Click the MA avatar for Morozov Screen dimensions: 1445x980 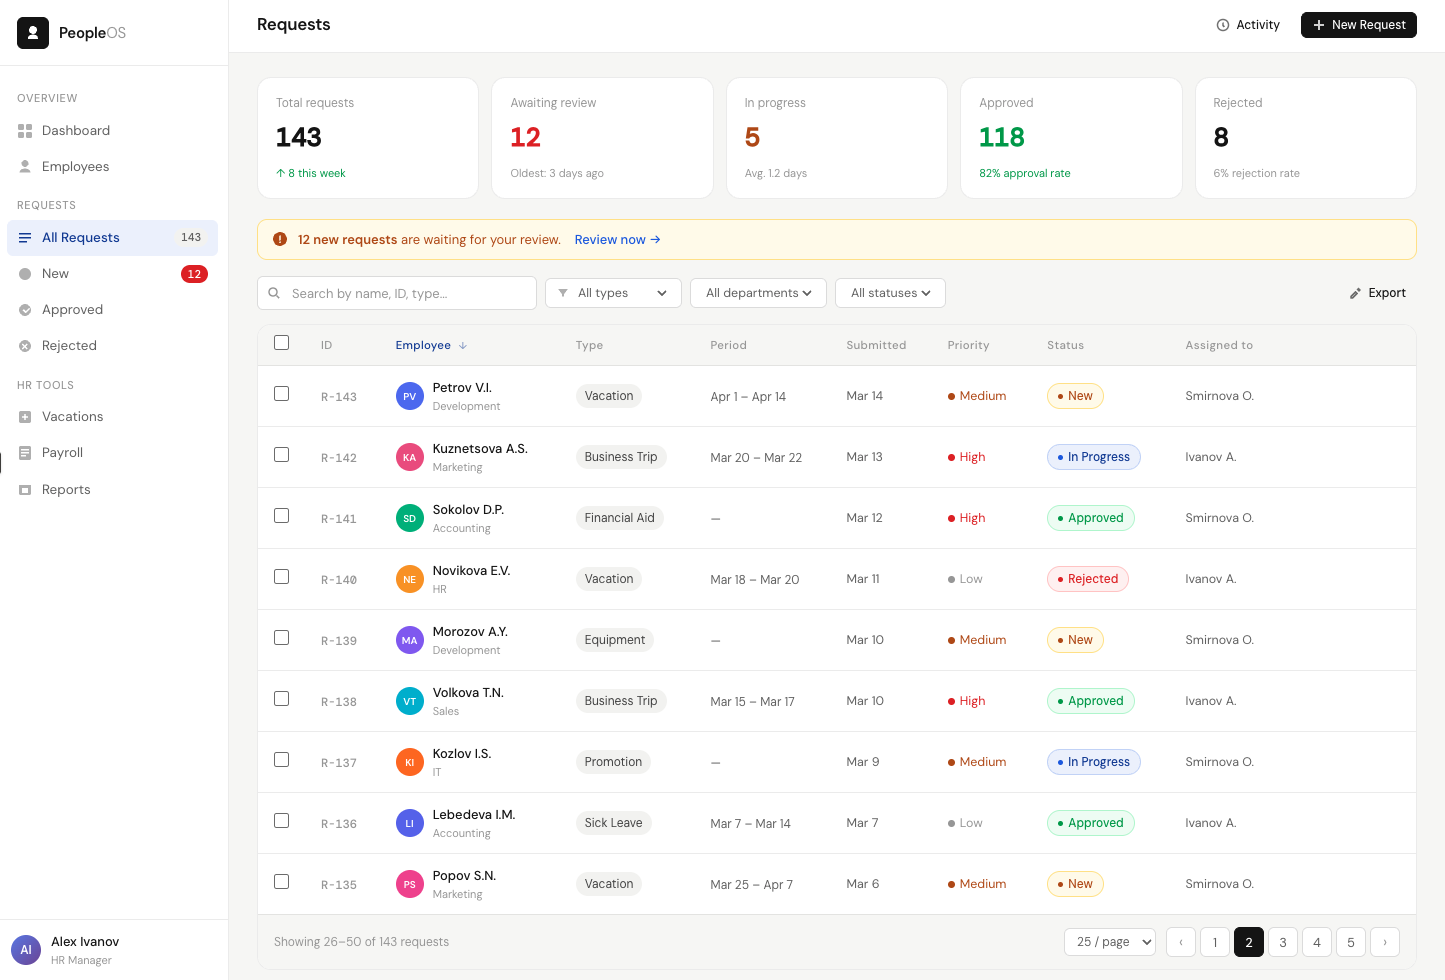coord(410,641)
